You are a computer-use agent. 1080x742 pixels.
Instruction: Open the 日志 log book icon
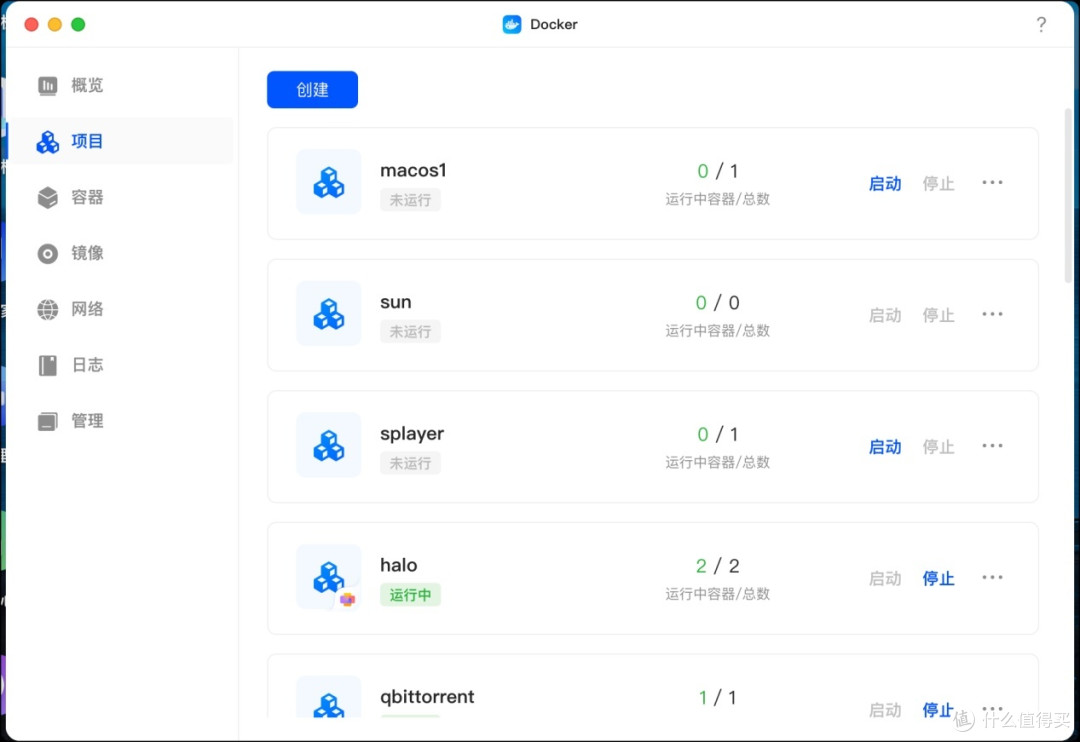(48, 365)
